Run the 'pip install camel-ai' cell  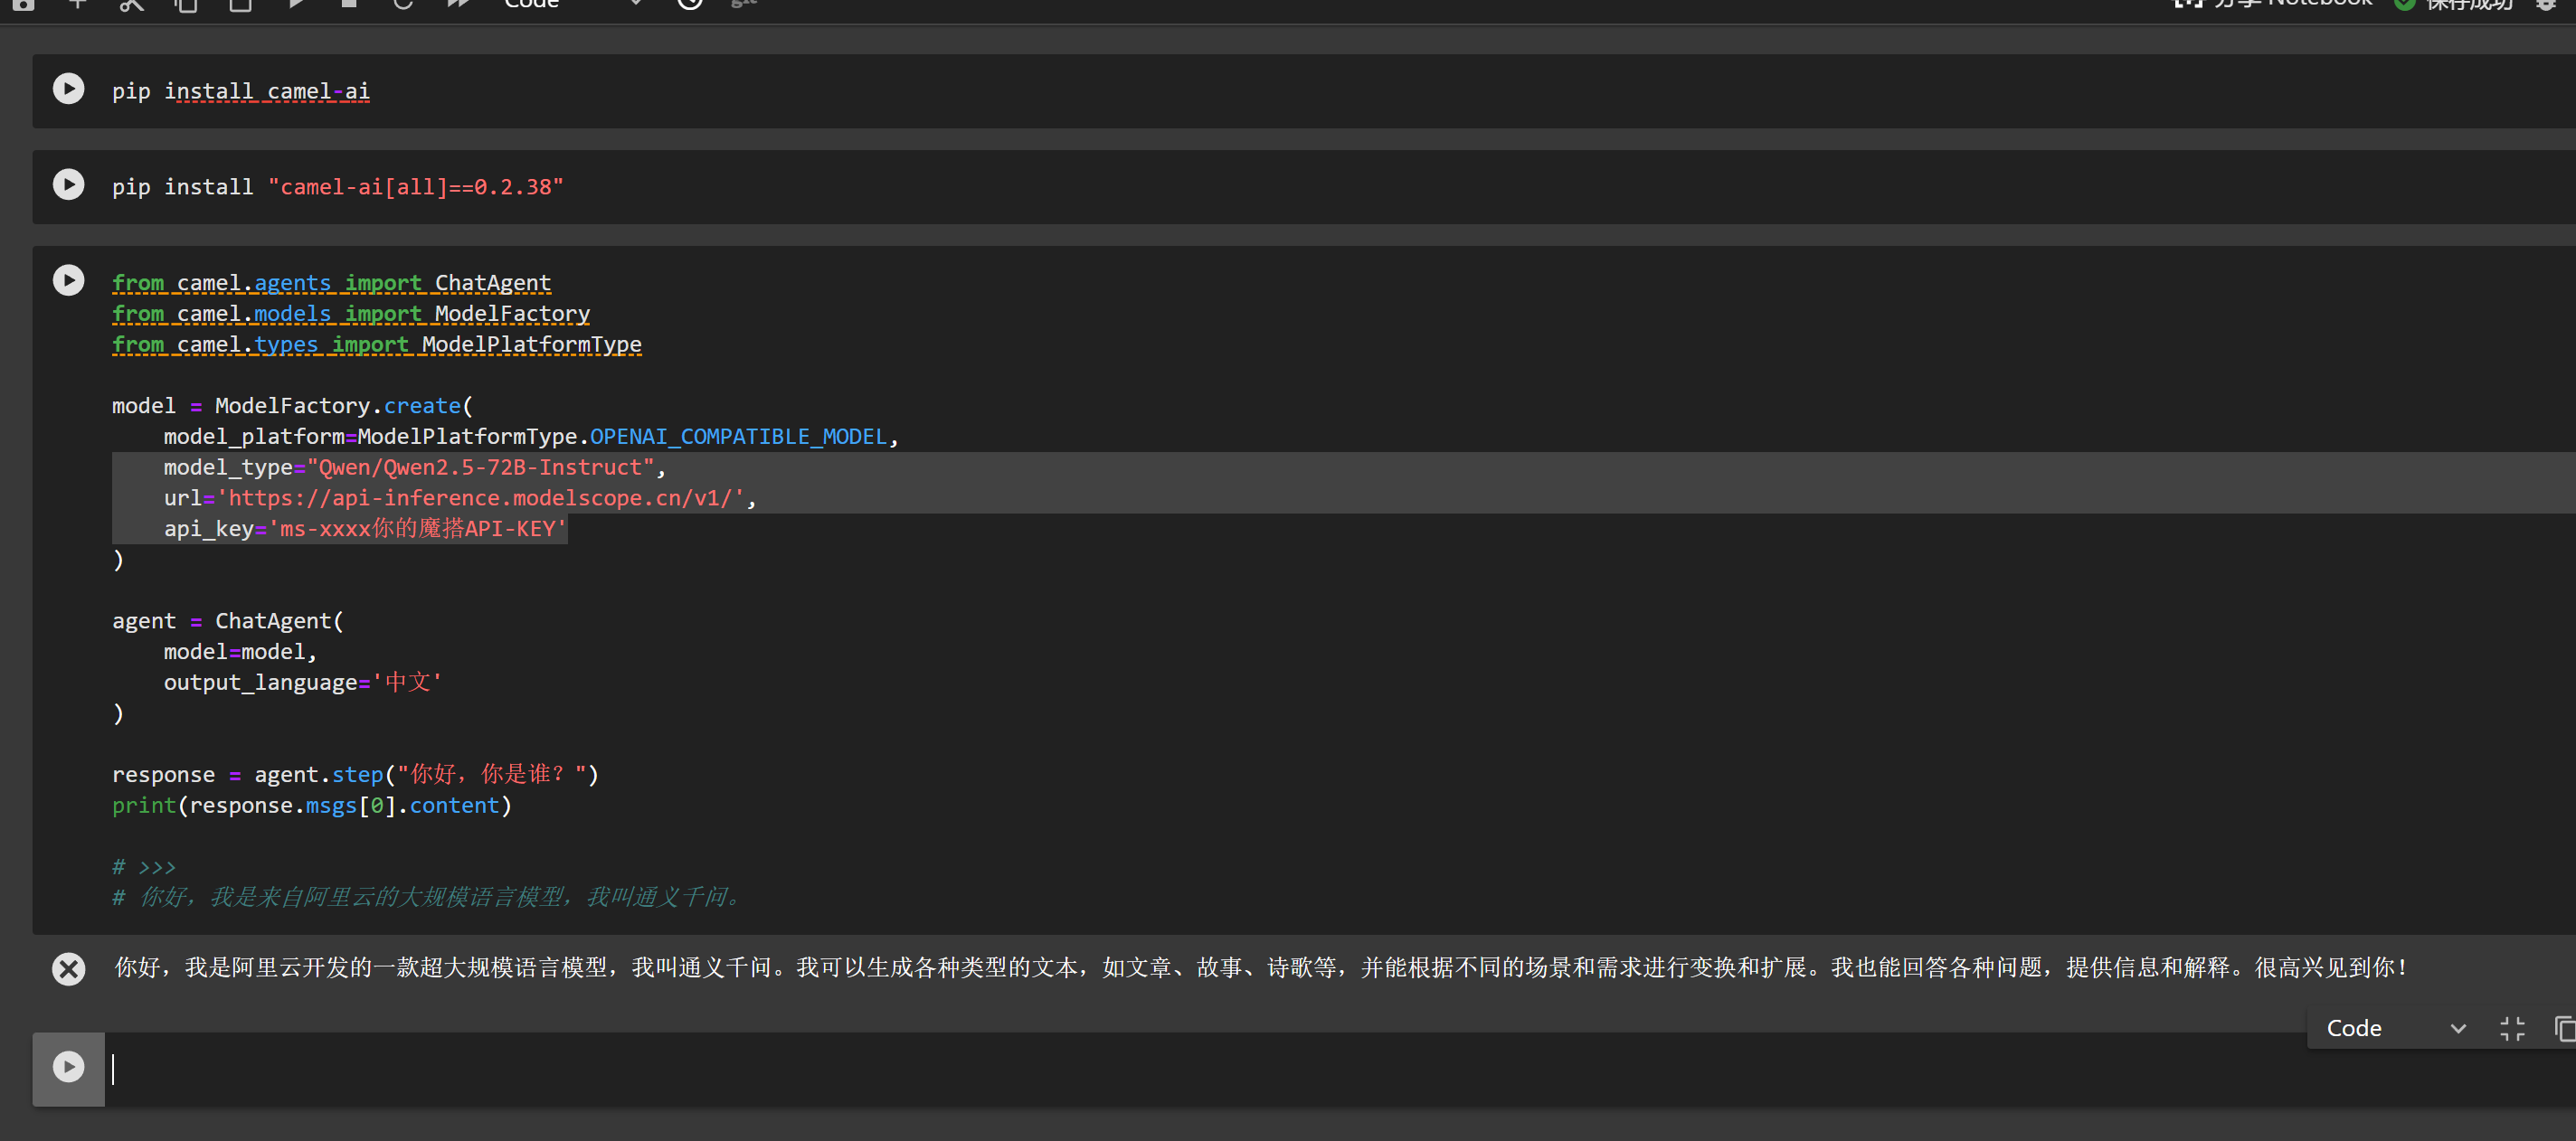tap(68, 89)
